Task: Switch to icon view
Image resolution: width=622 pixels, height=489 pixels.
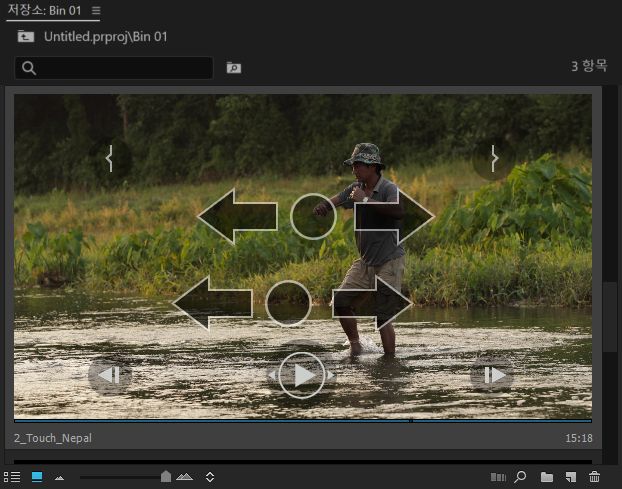Action: [37, 477]
